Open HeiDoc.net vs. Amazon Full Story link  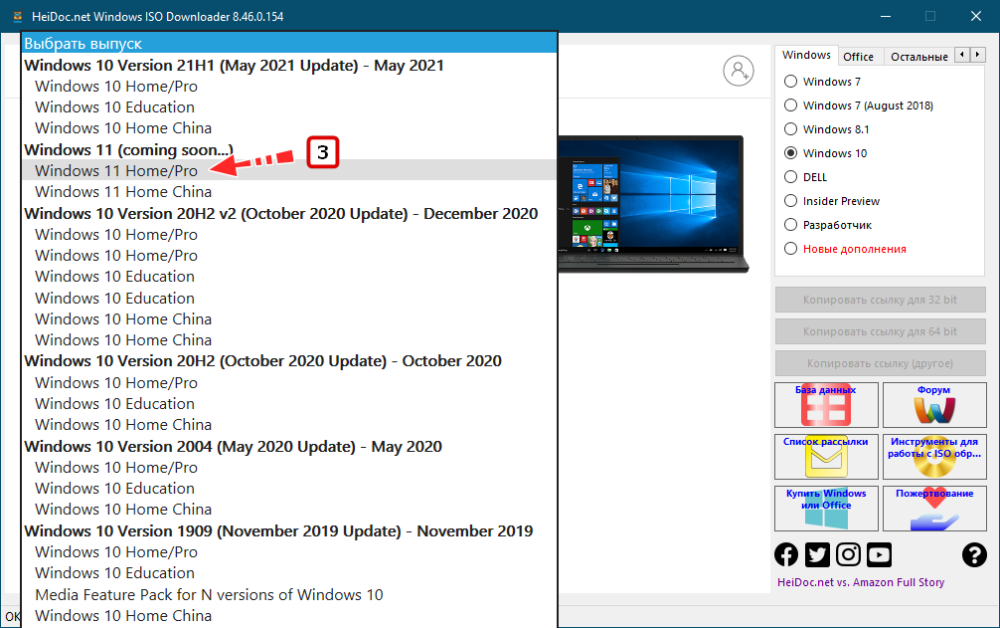(x=860, y=582)
